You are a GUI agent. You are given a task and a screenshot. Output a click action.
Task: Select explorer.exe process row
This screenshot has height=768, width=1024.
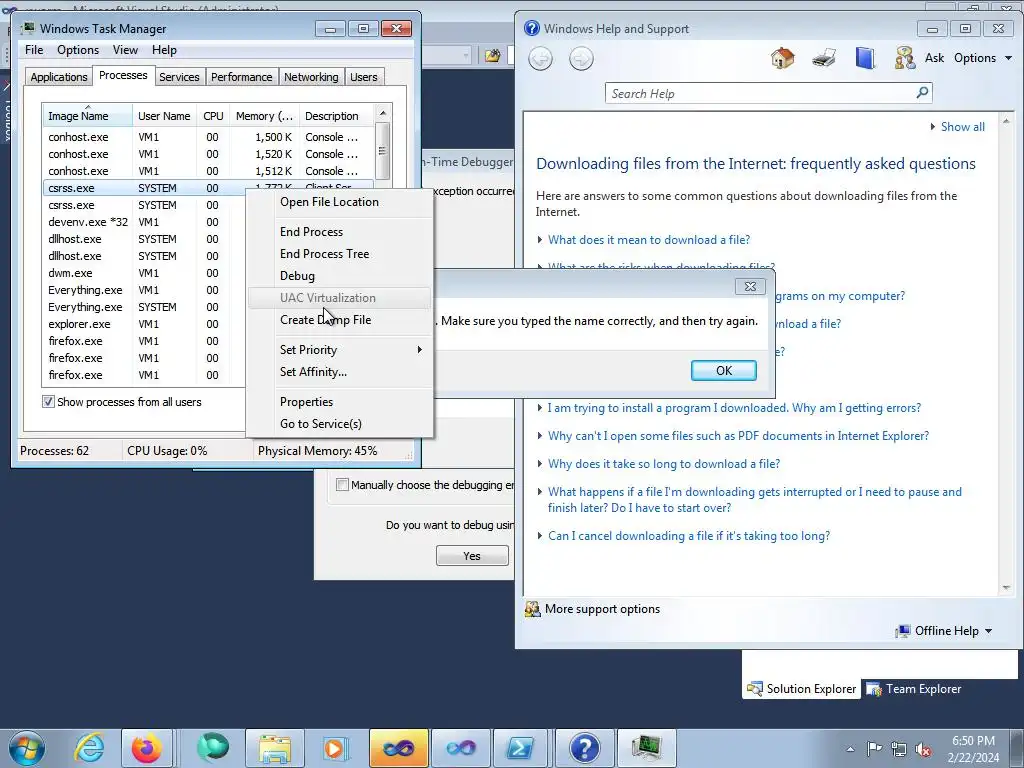coord(144,324)
